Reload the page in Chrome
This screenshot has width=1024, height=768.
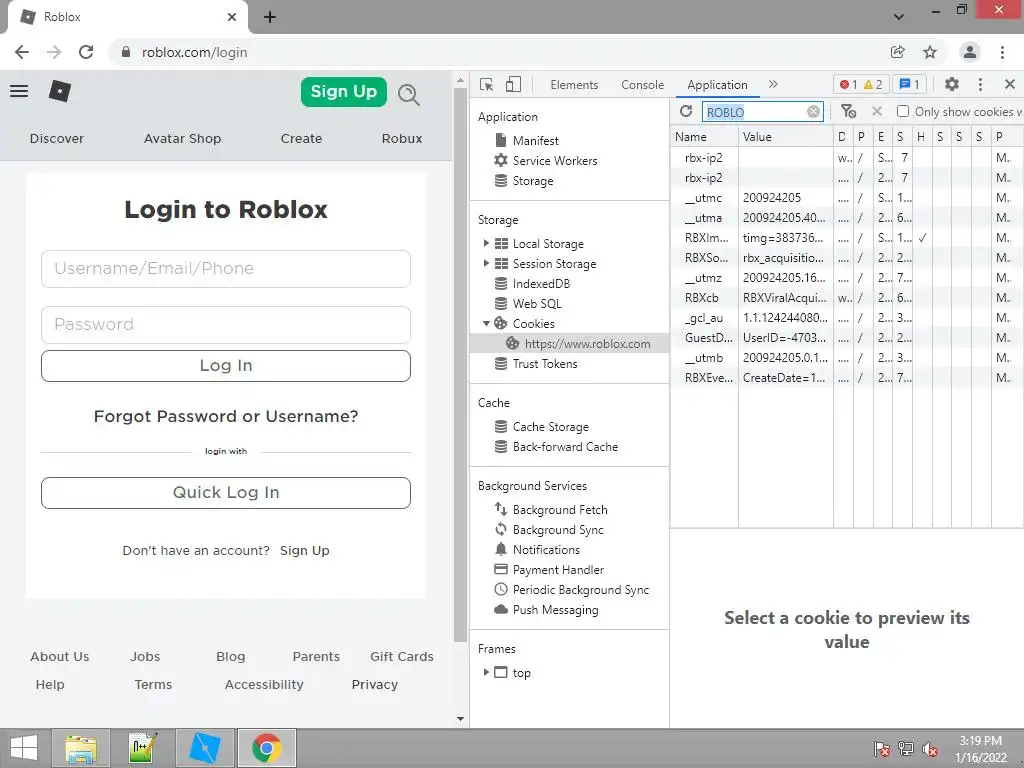pos(86,52)
